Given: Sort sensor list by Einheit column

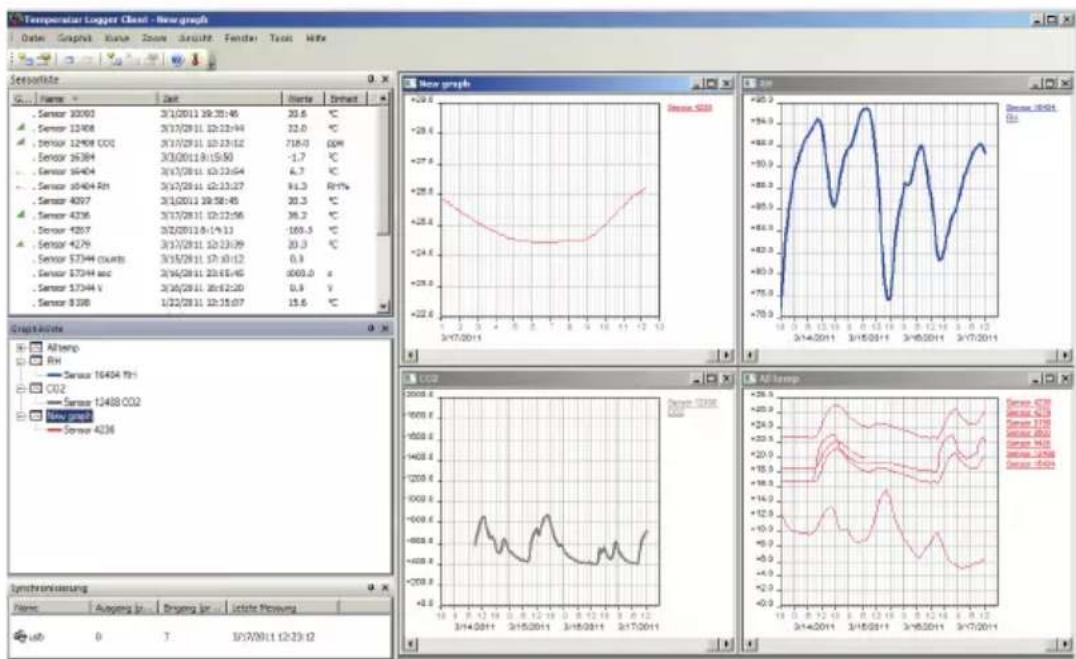Looking at the screenshot, I should pyautogui.click(x=345, y=99).
